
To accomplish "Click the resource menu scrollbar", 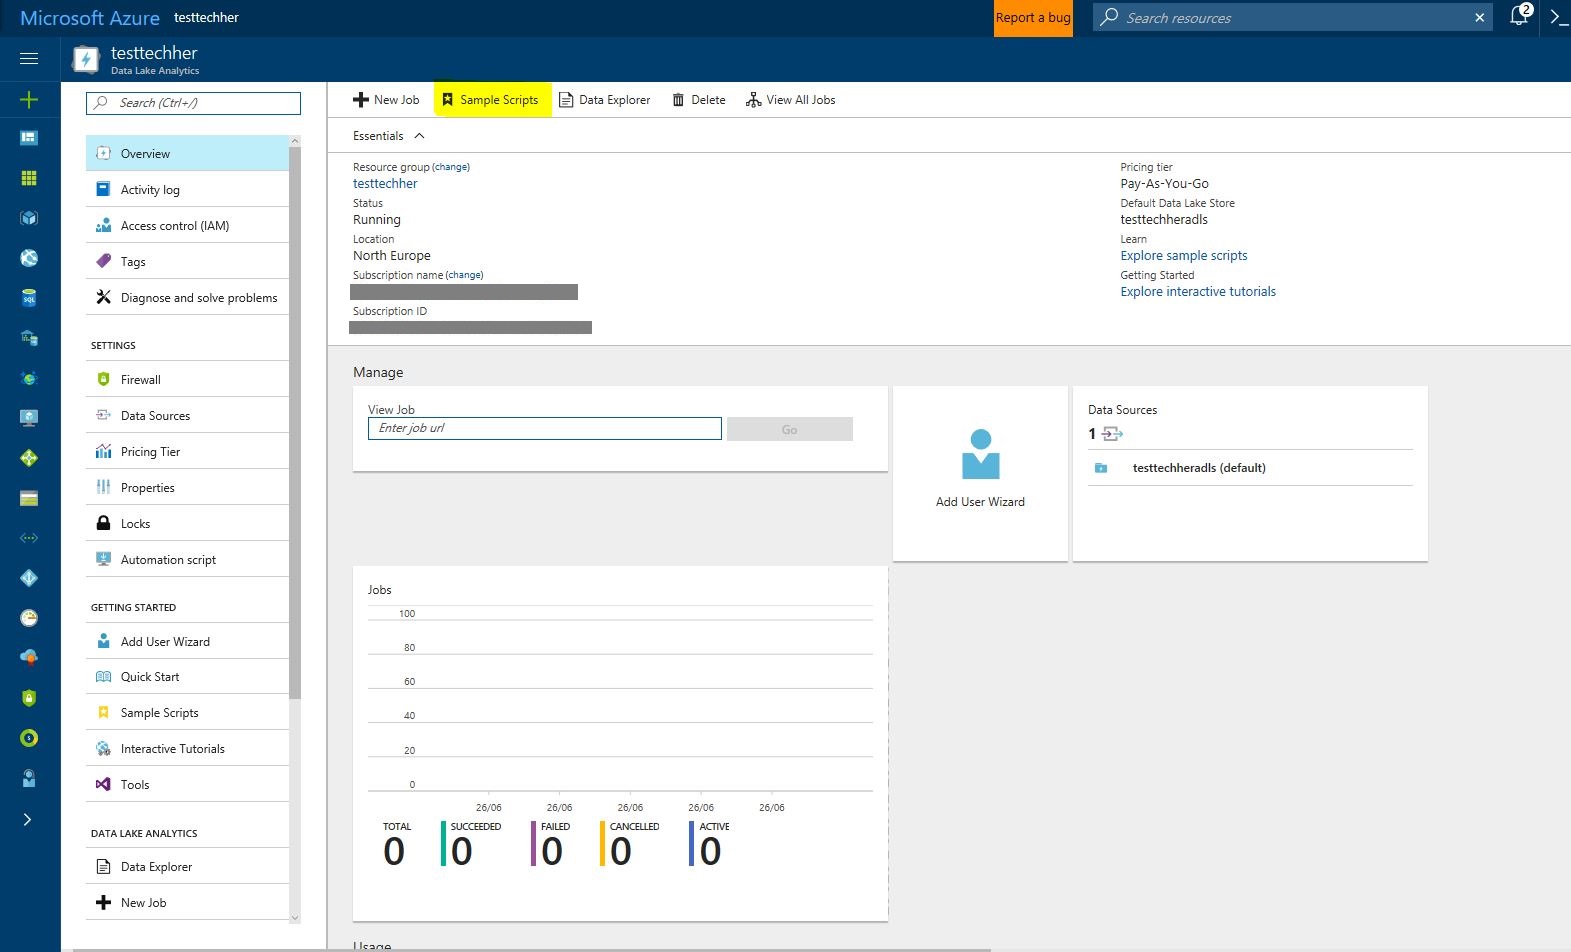I will point(295,422).
